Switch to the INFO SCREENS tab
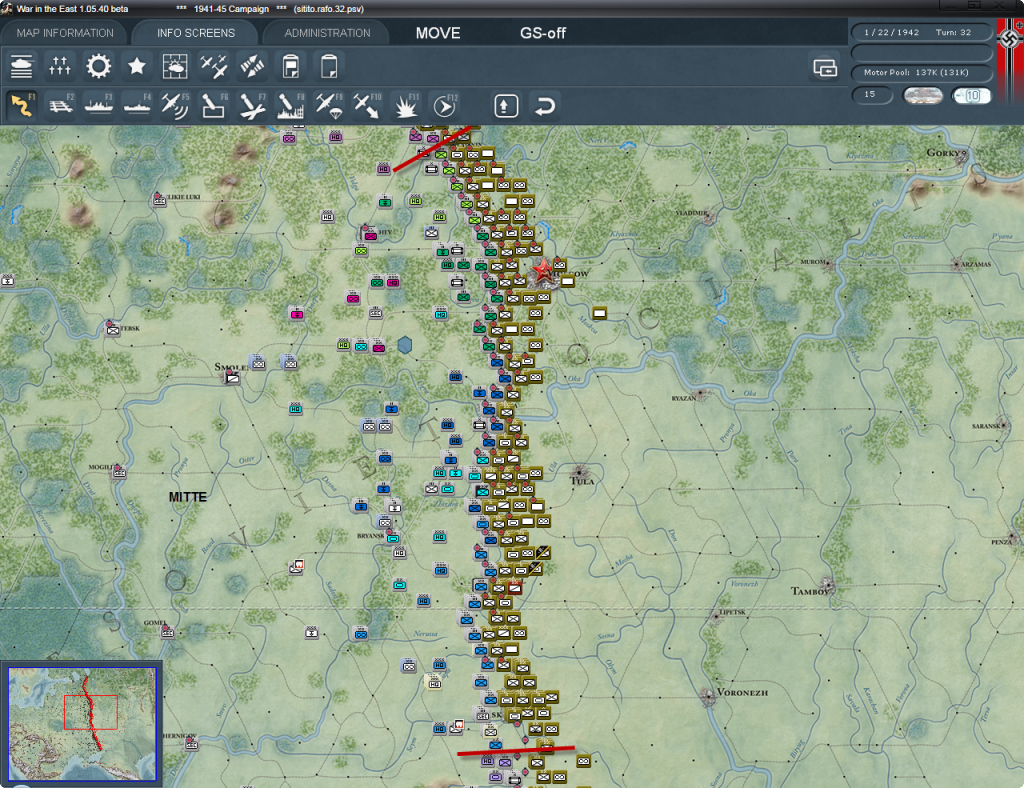This screenshot has width=1024, height=788. [x=195, y=33]
